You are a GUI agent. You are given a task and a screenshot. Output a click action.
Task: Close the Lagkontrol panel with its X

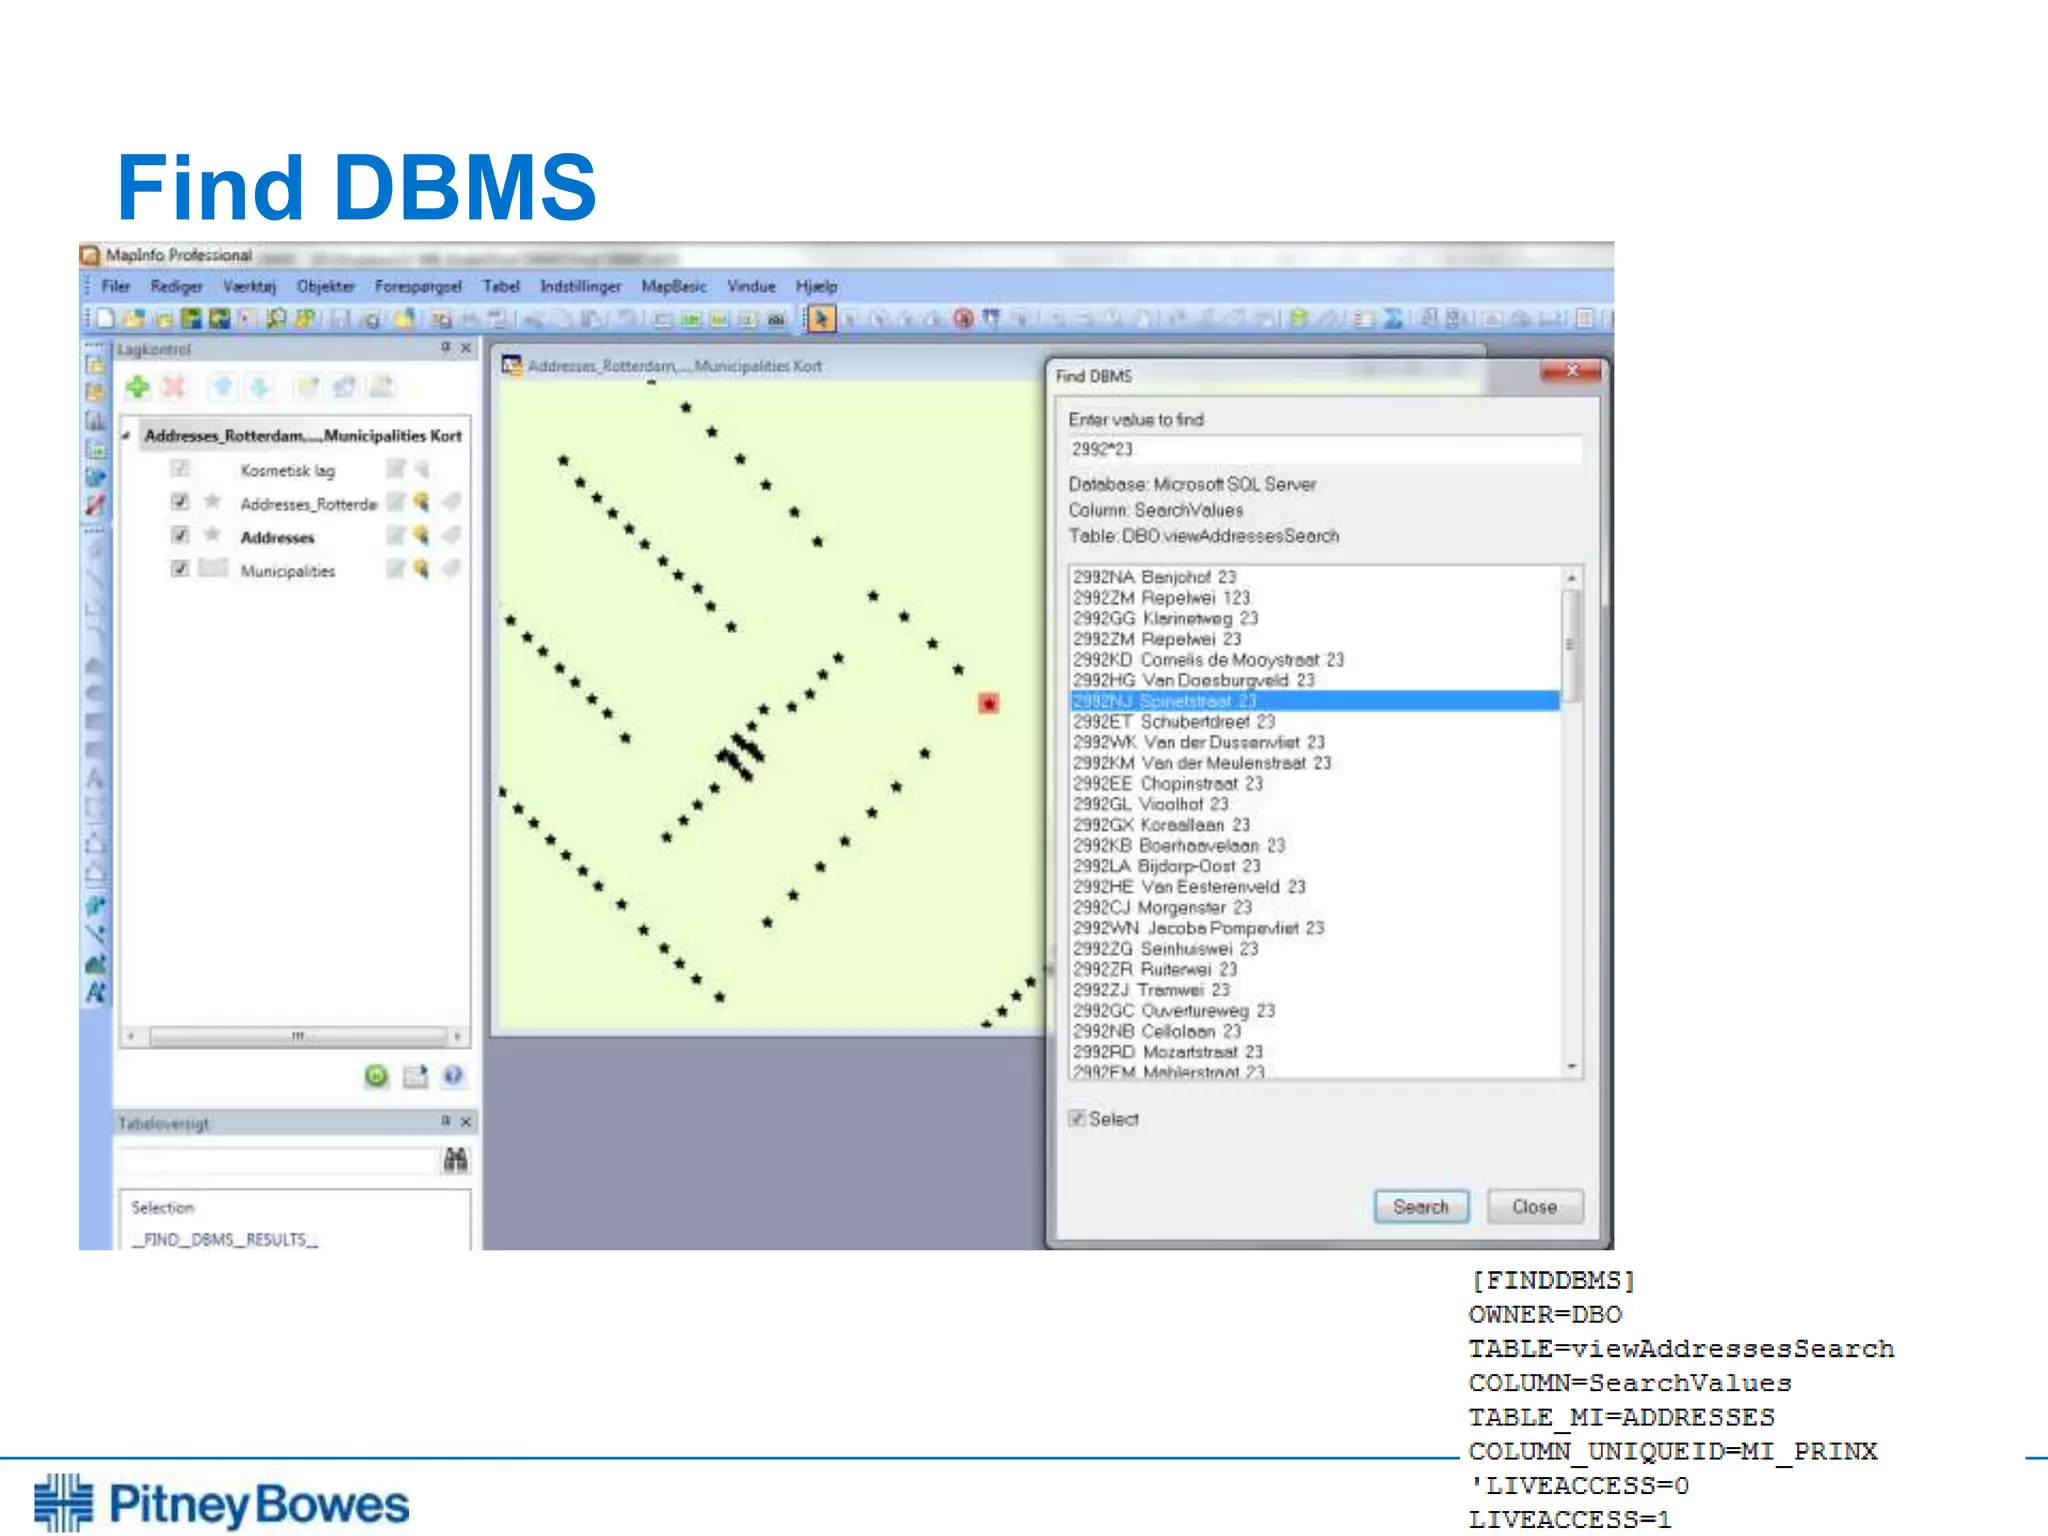coord(466,348)
